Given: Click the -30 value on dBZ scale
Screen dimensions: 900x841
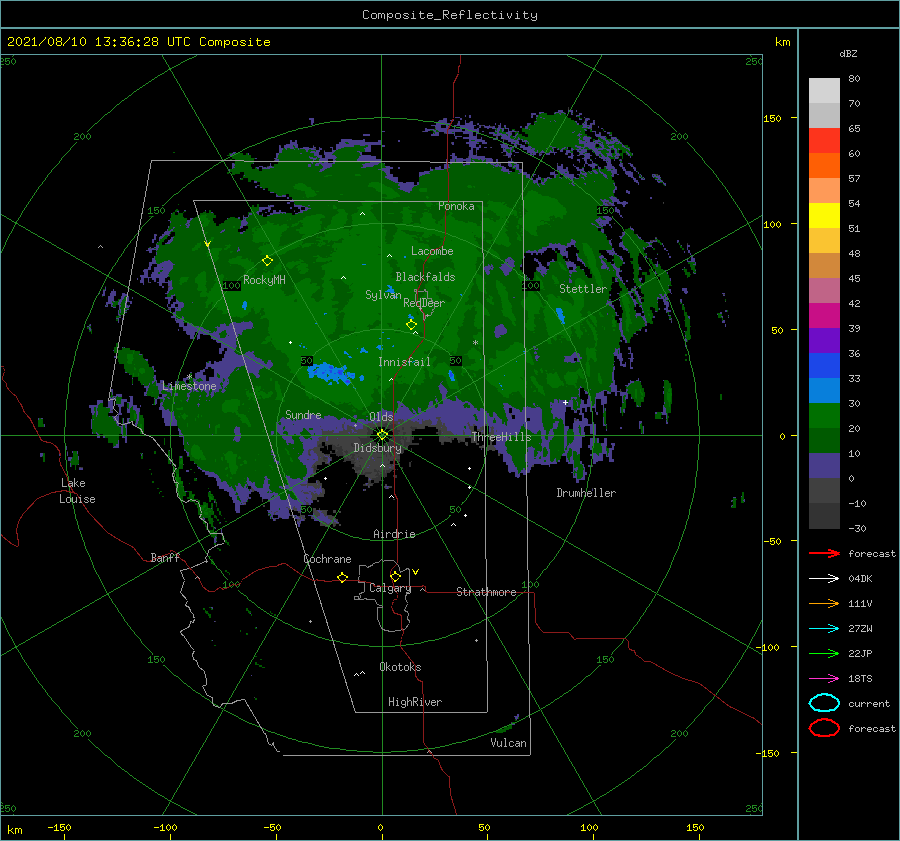Looking at the screenshot, I should [857, 528].
